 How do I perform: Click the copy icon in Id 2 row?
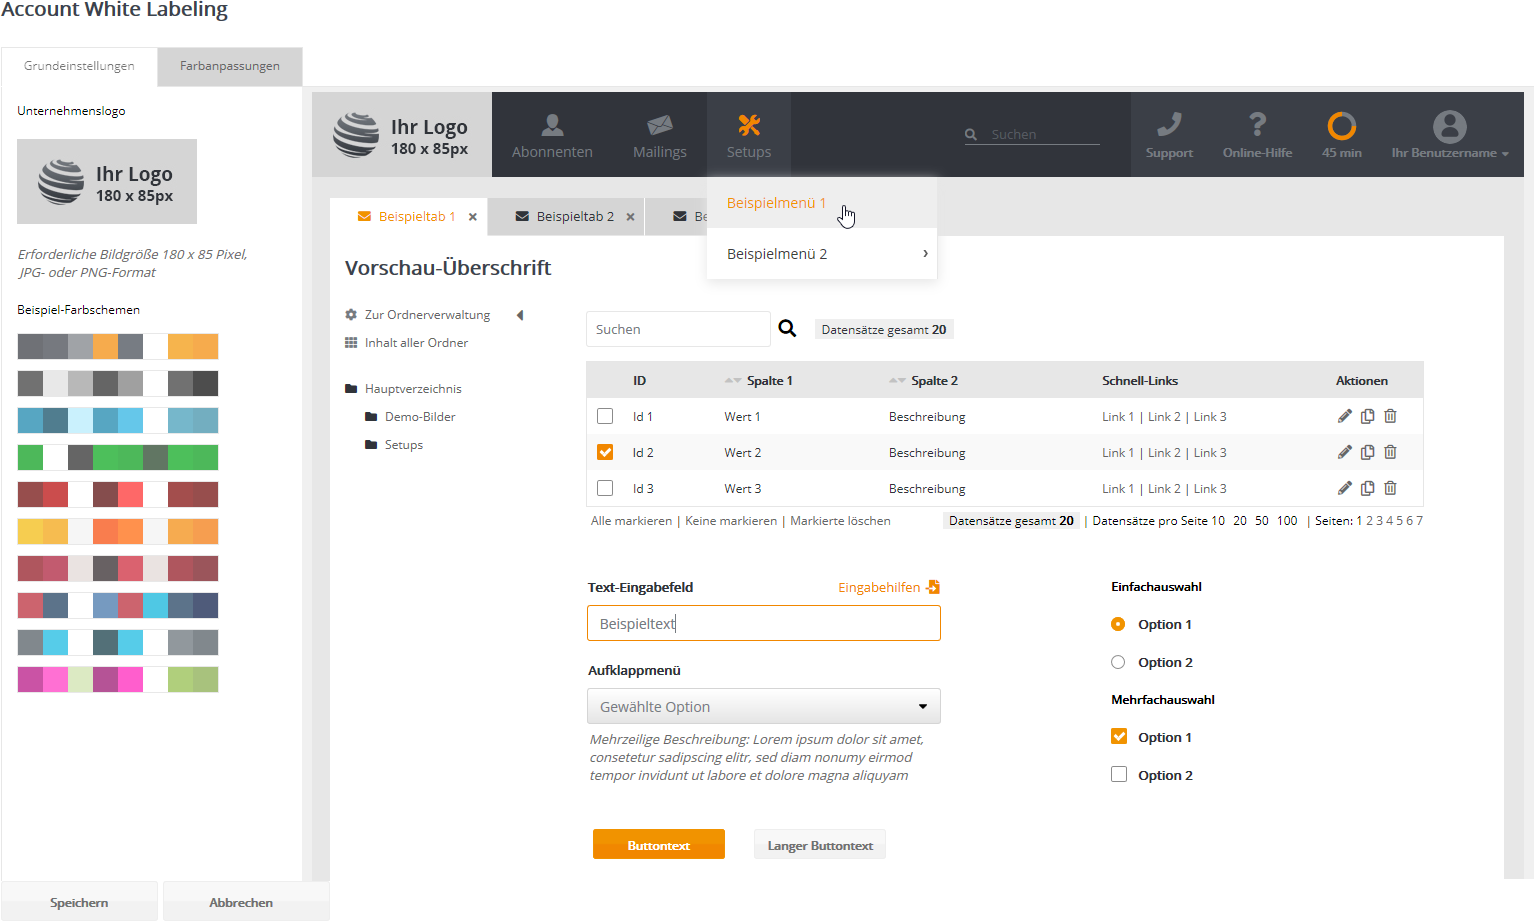(x=1367, y=452)
